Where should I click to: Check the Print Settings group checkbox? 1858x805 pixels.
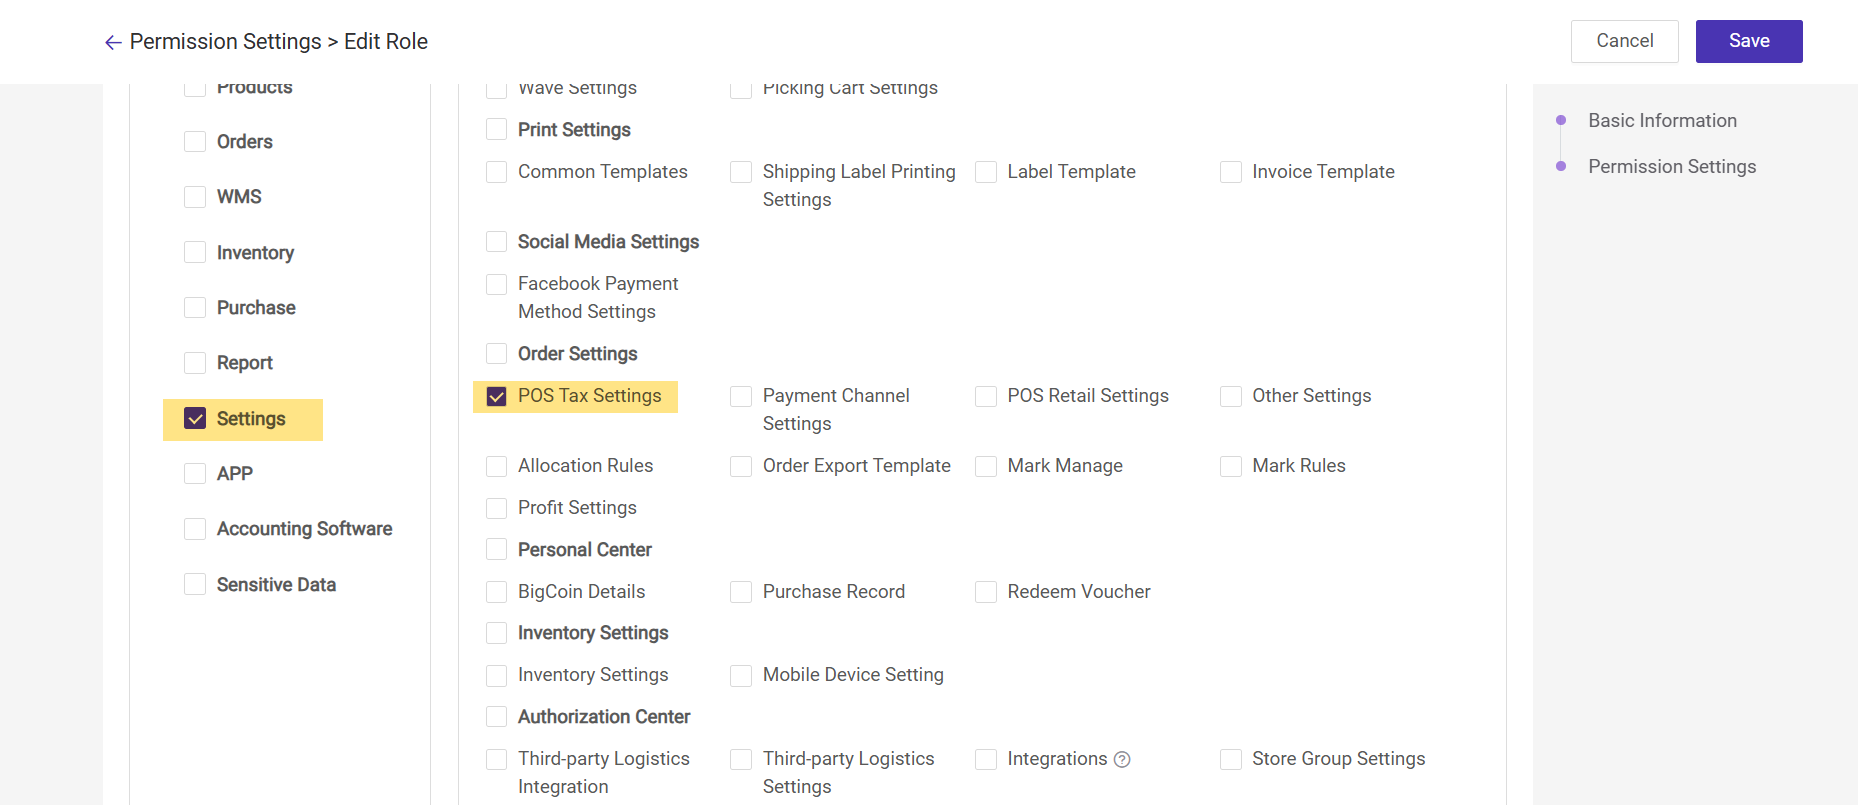tap(496, 130)
